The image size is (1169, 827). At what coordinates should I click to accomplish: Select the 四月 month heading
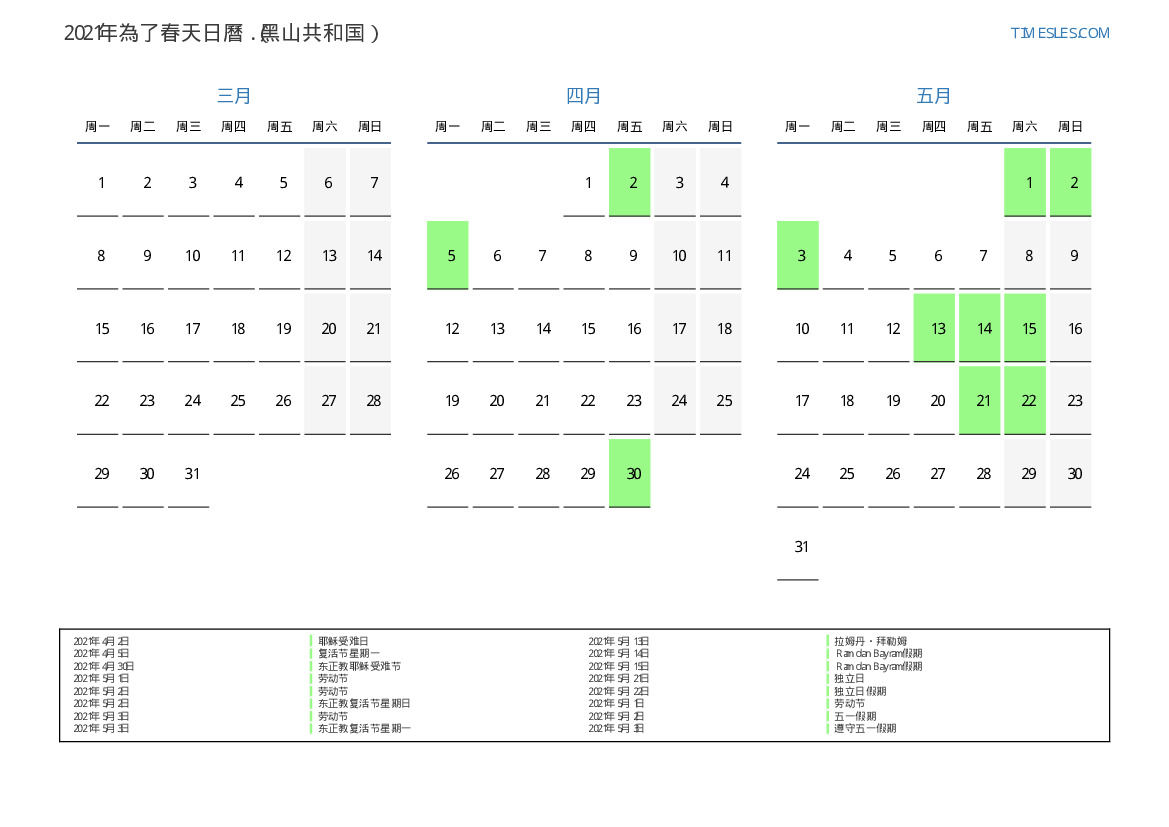click(584, 96)
